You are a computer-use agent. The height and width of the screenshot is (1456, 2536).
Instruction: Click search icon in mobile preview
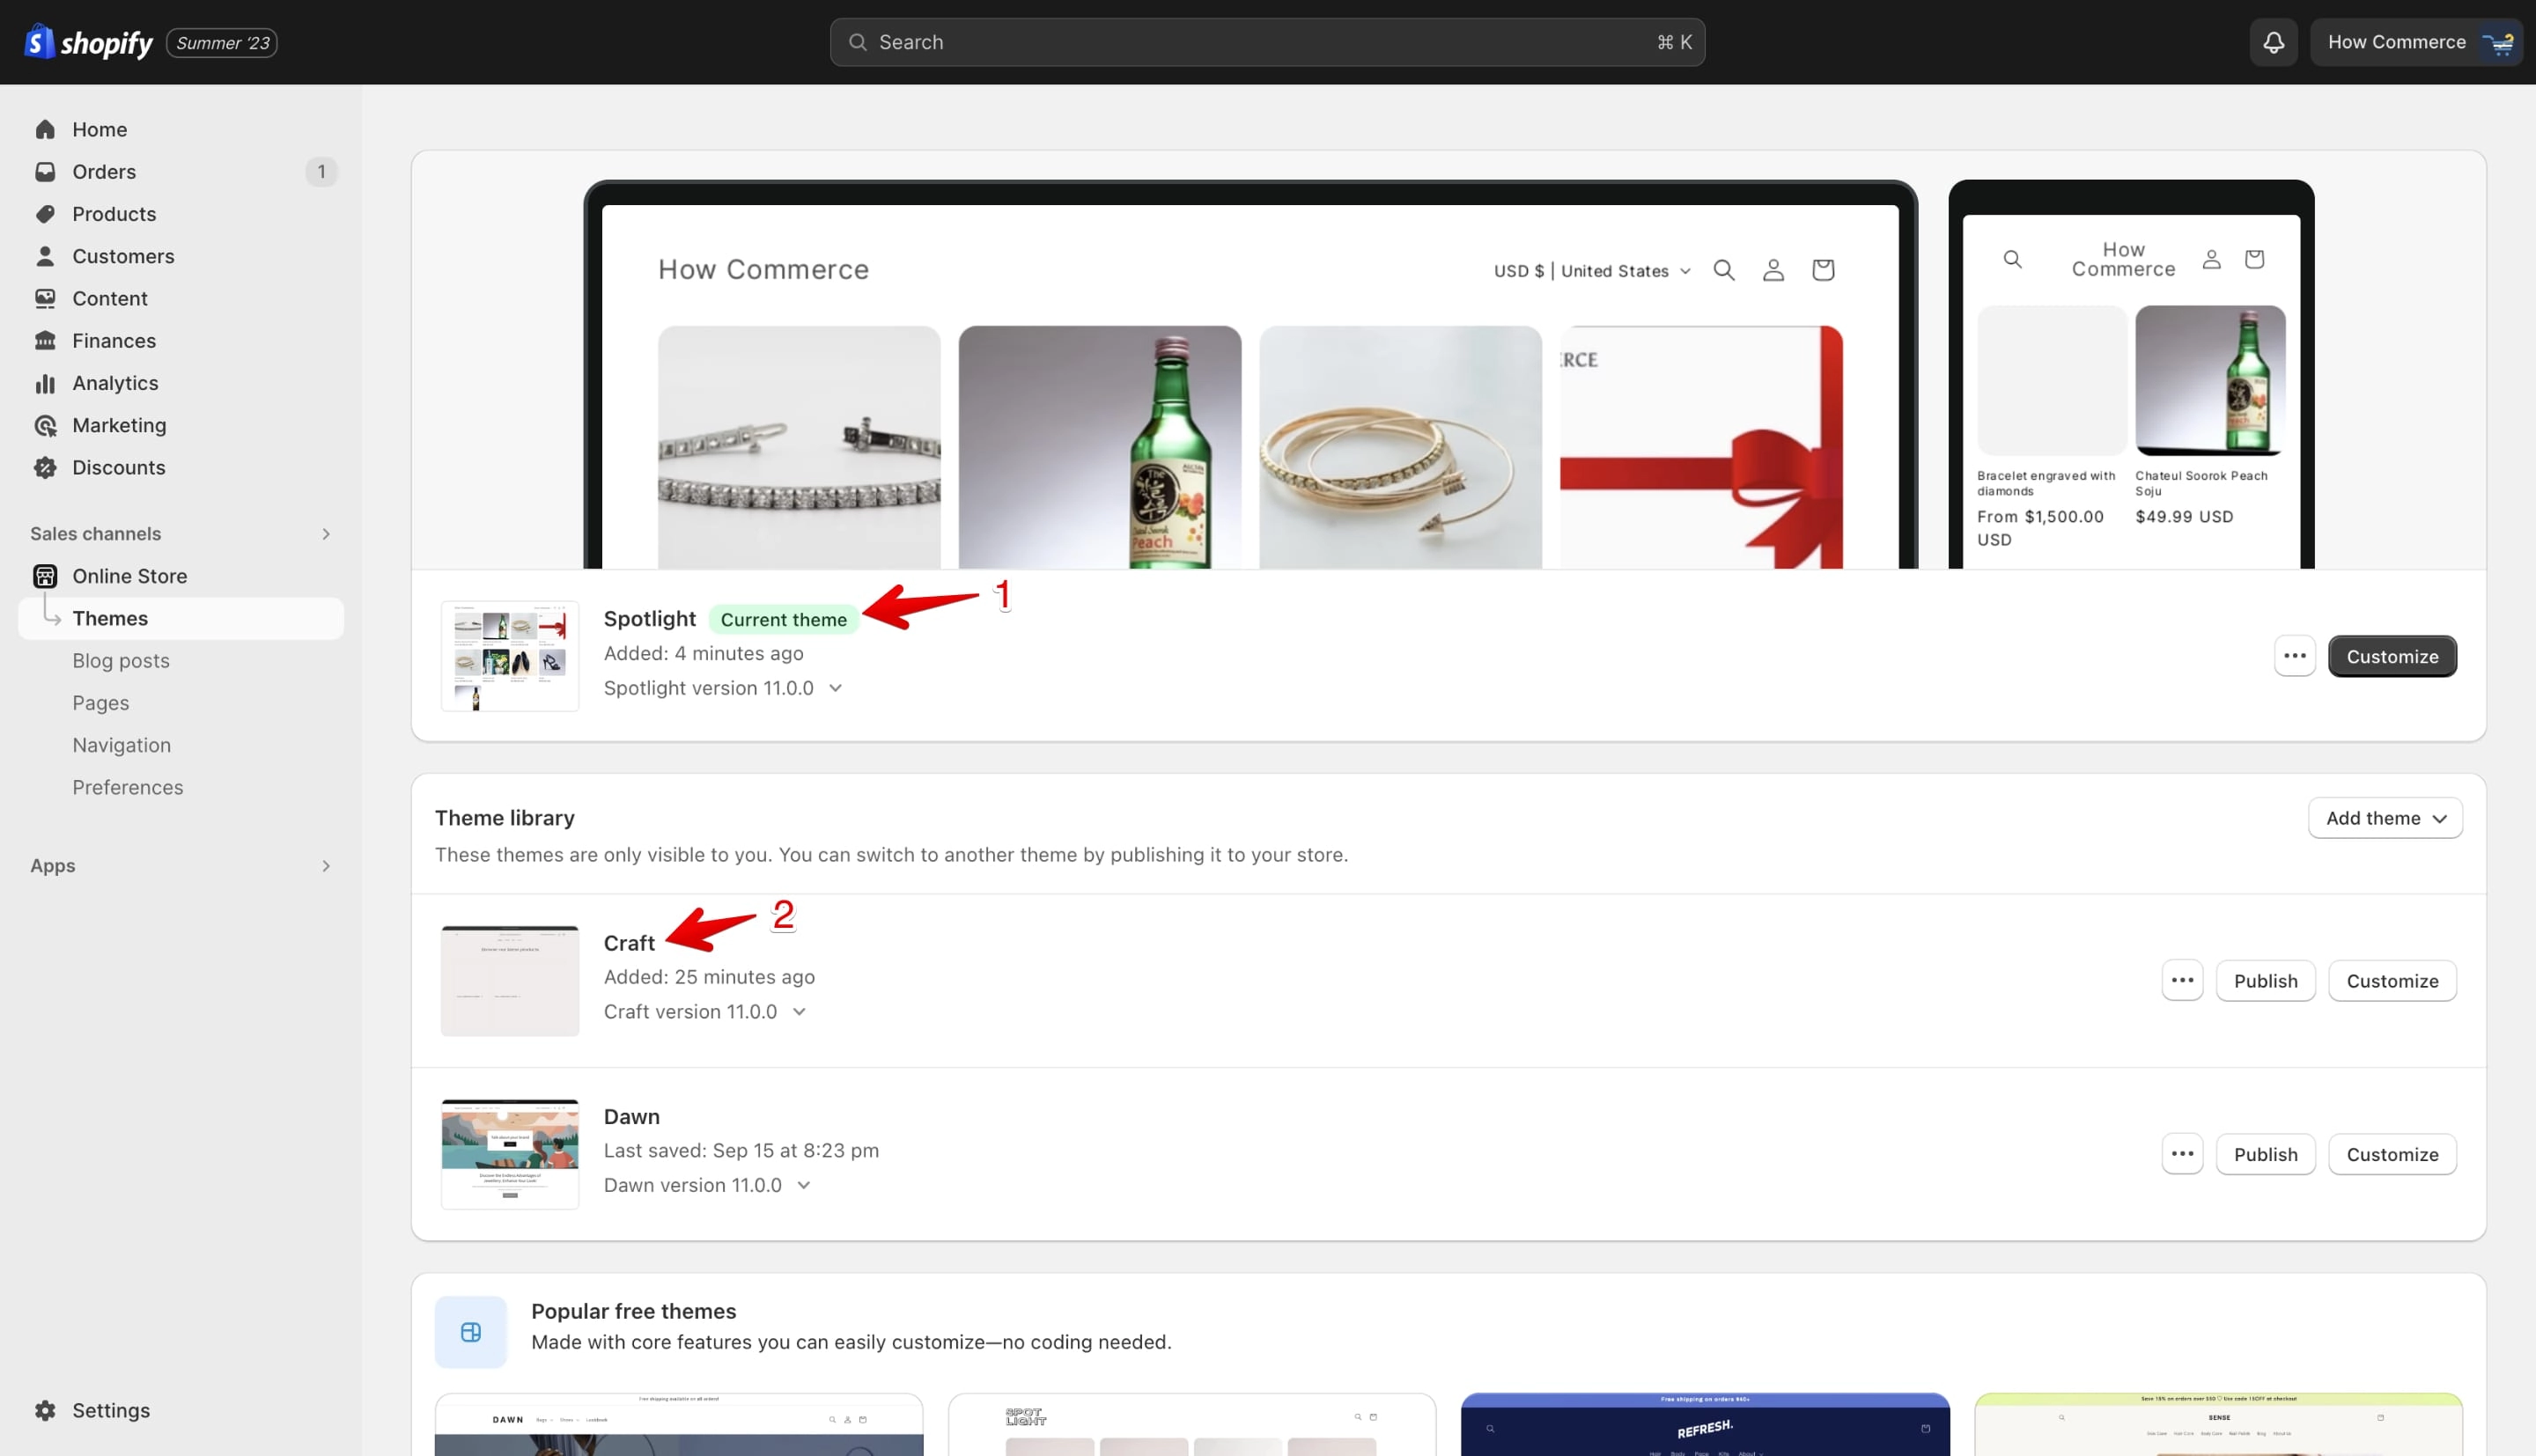(2013, 259)
